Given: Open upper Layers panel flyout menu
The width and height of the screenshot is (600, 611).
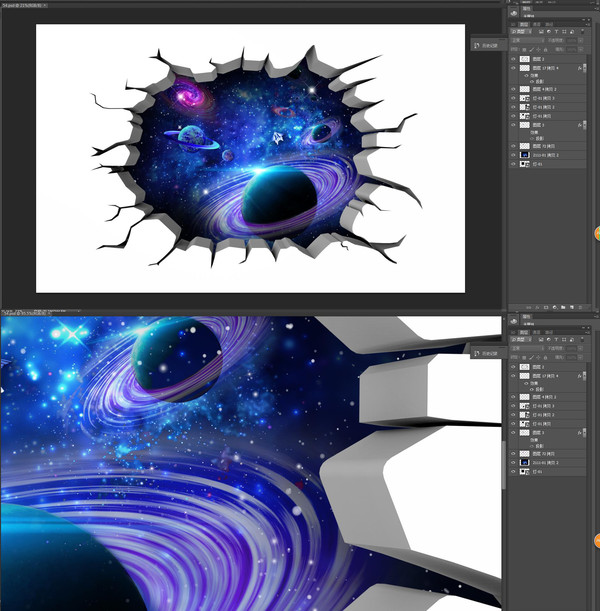Looking at the screenshot, I should (x=588, y=24).
